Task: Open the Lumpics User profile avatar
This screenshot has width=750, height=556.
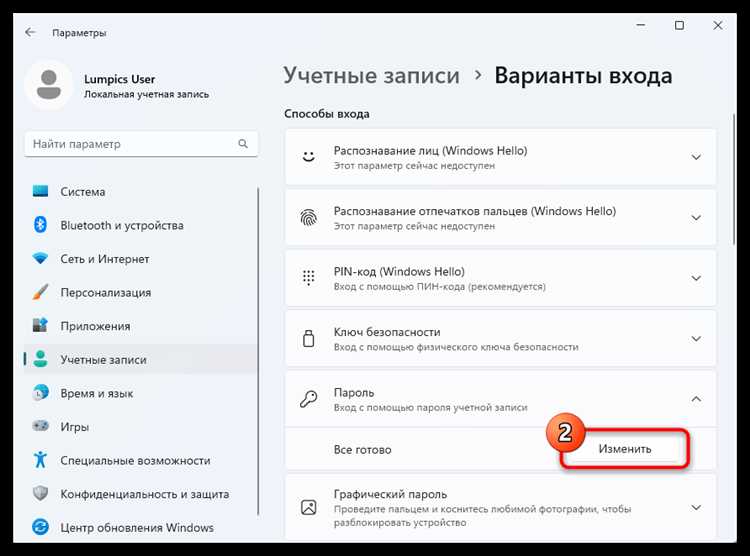Action: (49, 86)
